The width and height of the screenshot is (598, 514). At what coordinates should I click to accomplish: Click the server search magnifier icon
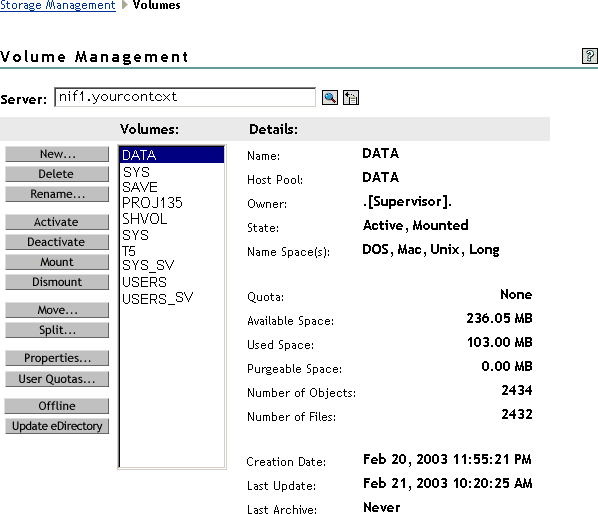(x=330, y=98)
